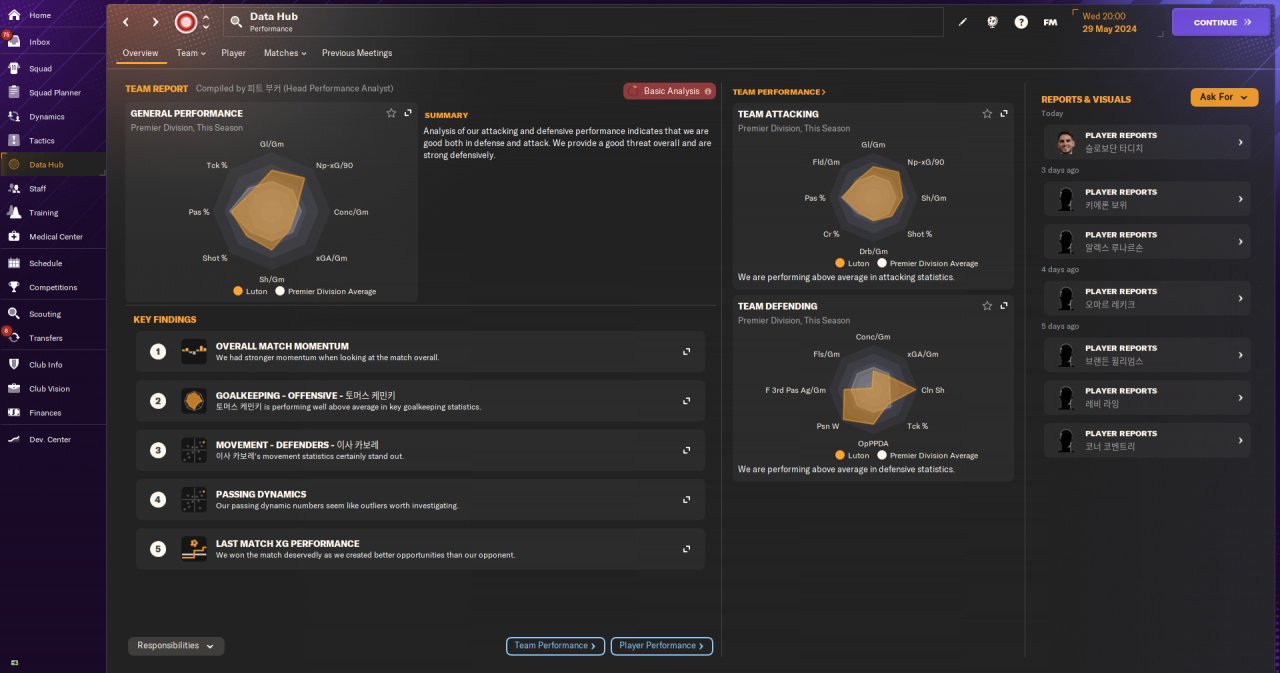Screen dimensions: 1280x673
Task: Click the club selector up-down arrows
Action: click(205, 22)
